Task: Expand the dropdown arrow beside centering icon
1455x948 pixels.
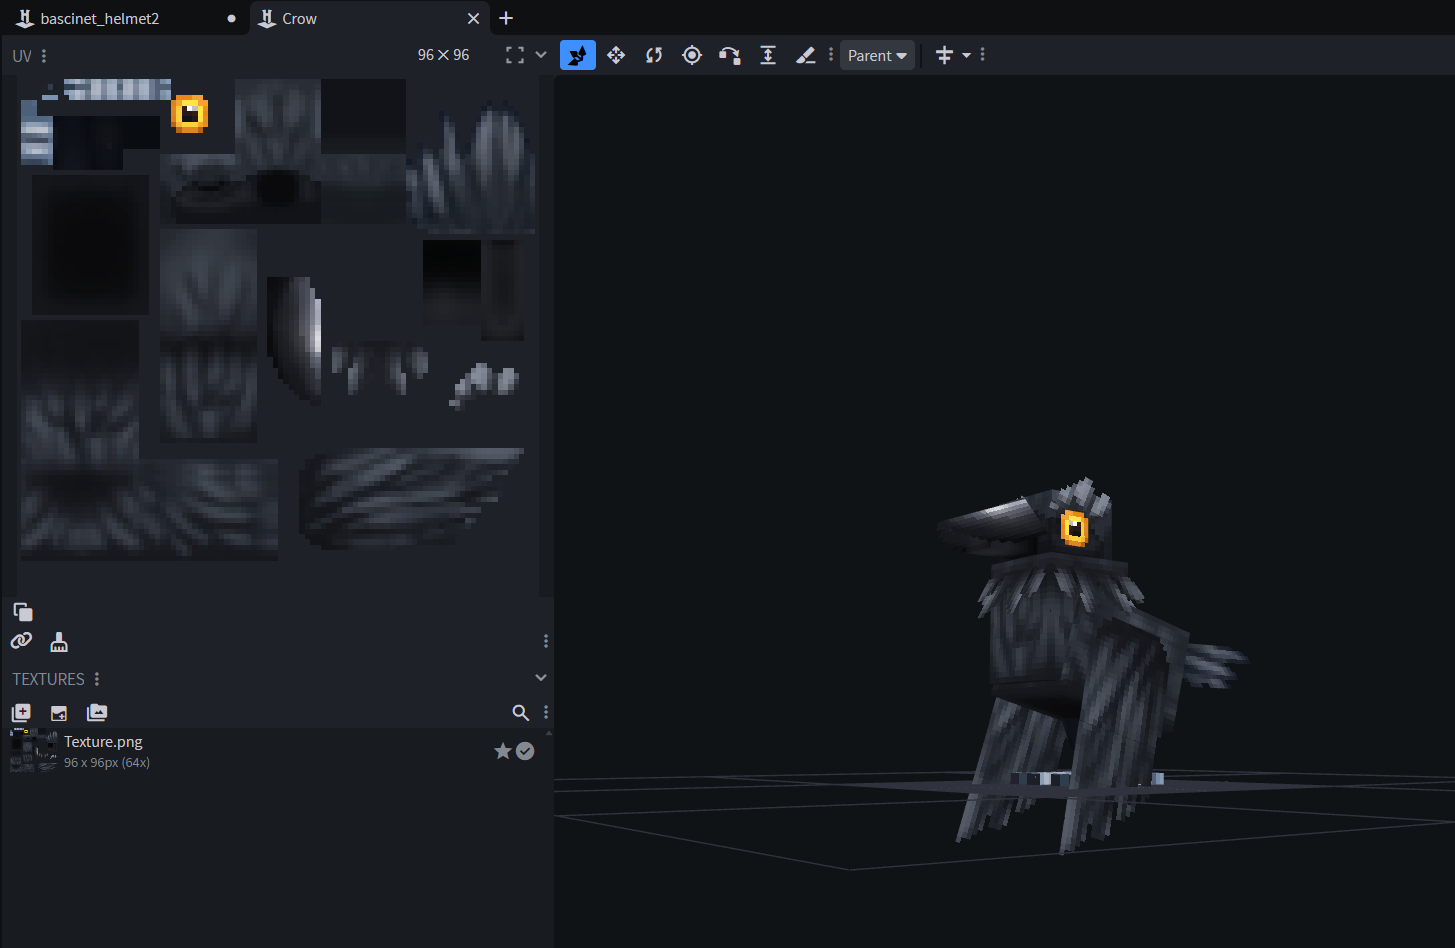Action: pyautogui.click(x=966, y=55)
